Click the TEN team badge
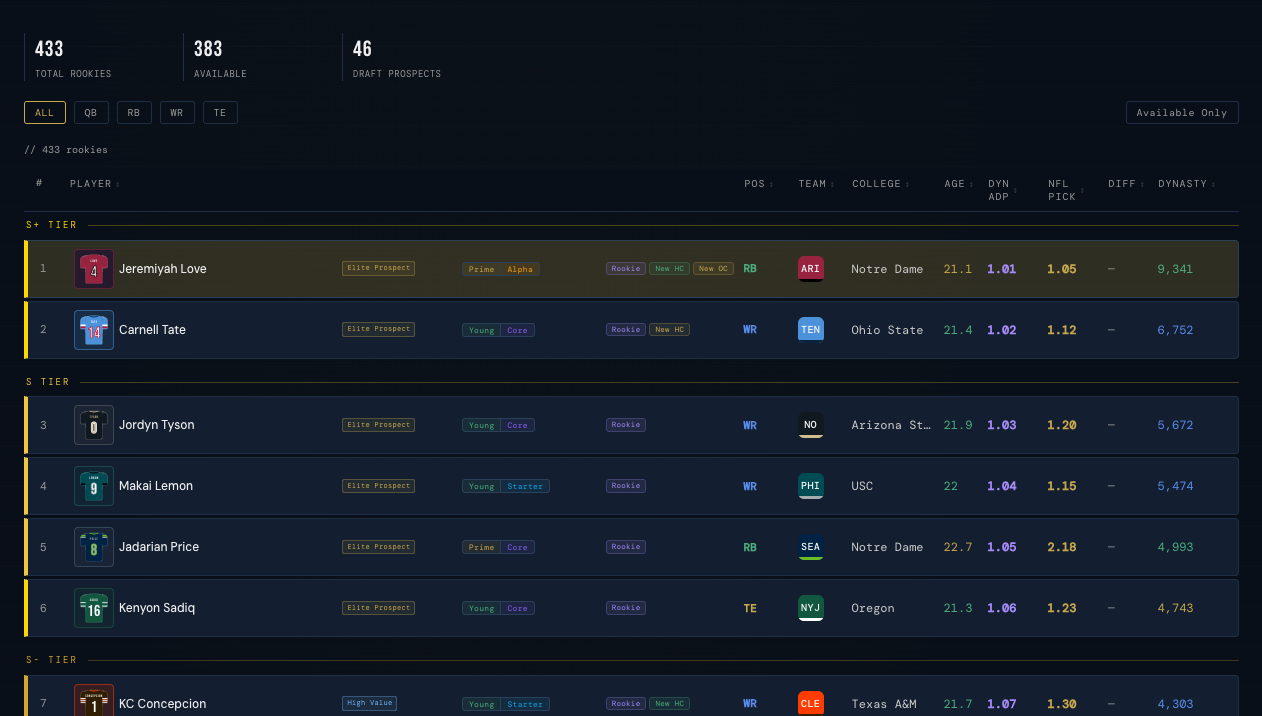1262x716 pixels. [811, 330]
